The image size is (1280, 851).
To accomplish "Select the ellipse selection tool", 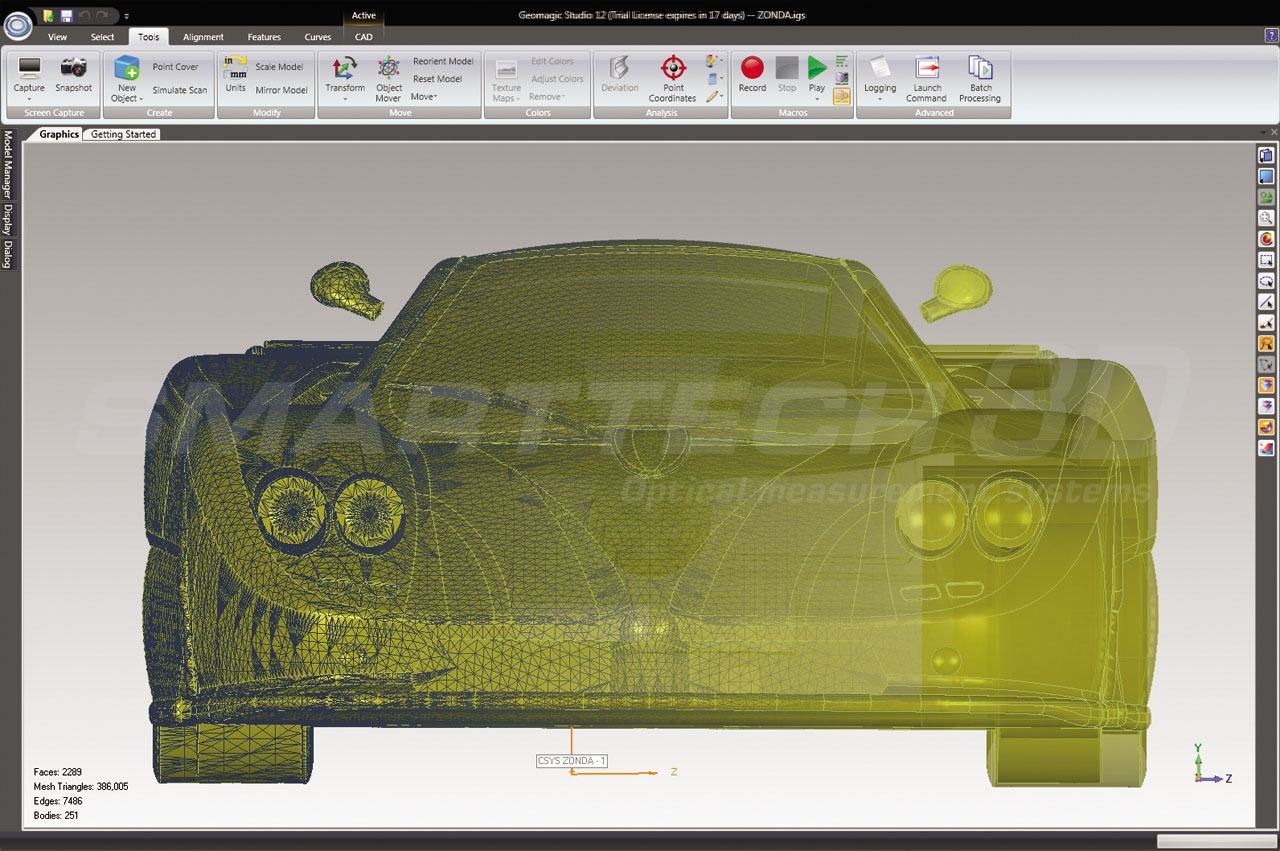I will click(1266, 281).
